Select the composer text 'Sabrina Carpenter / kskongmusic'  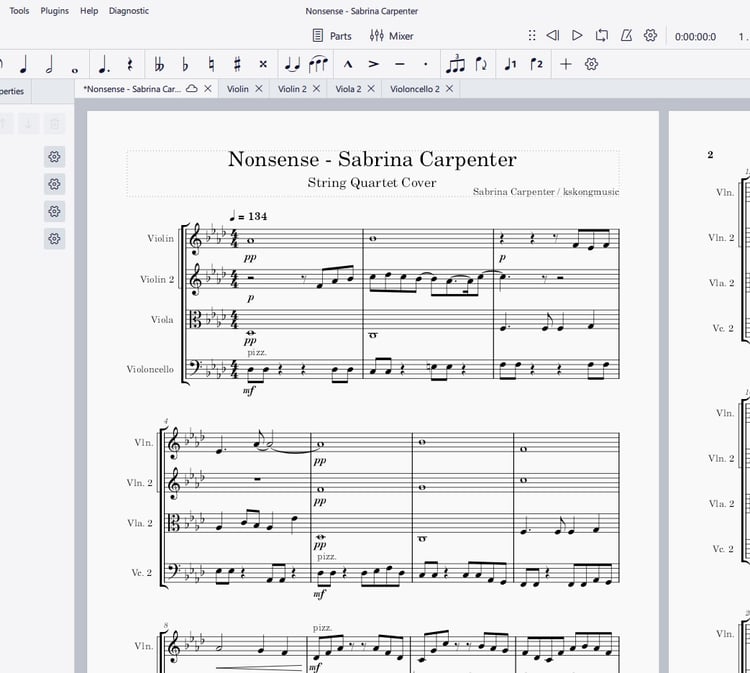coord(546,192)
